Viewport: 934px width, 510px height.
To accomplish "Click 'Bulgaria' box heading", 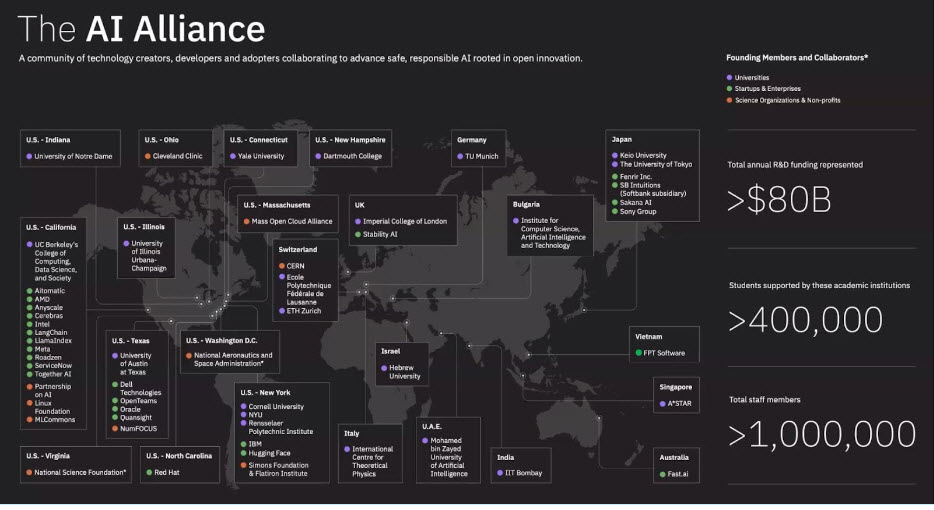I will pos(526,204).
